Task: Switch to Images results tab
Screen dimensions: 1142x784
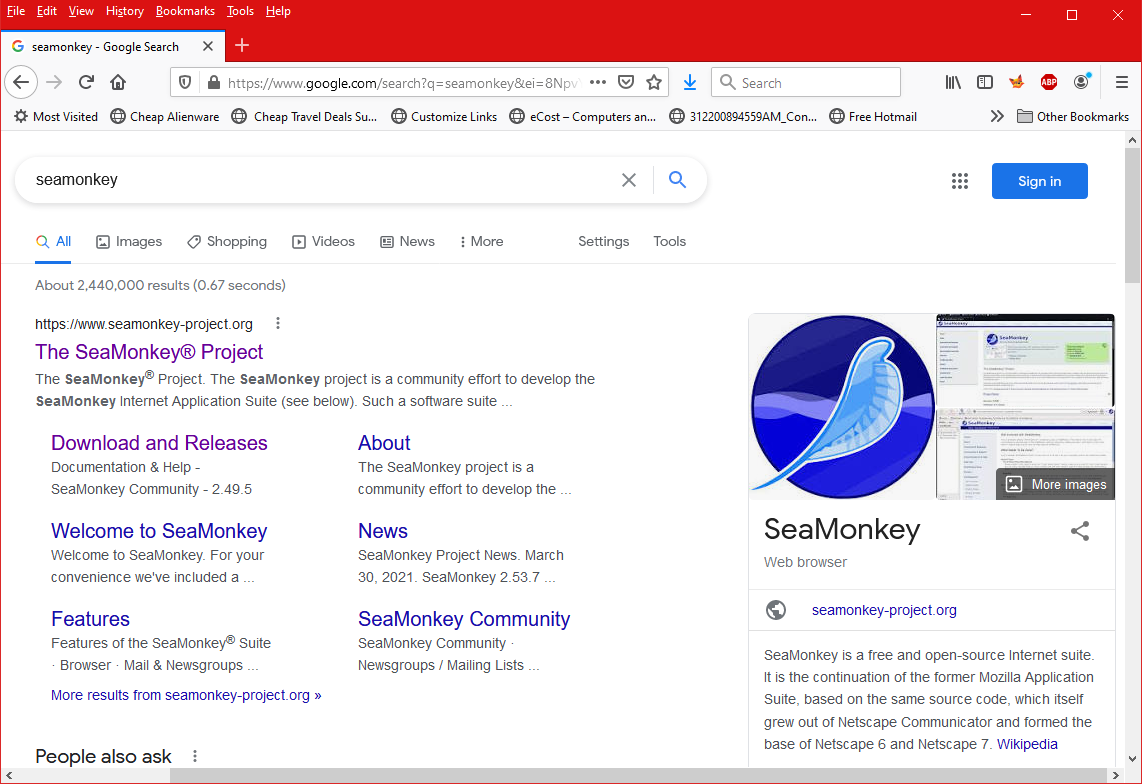Action: 129,241
